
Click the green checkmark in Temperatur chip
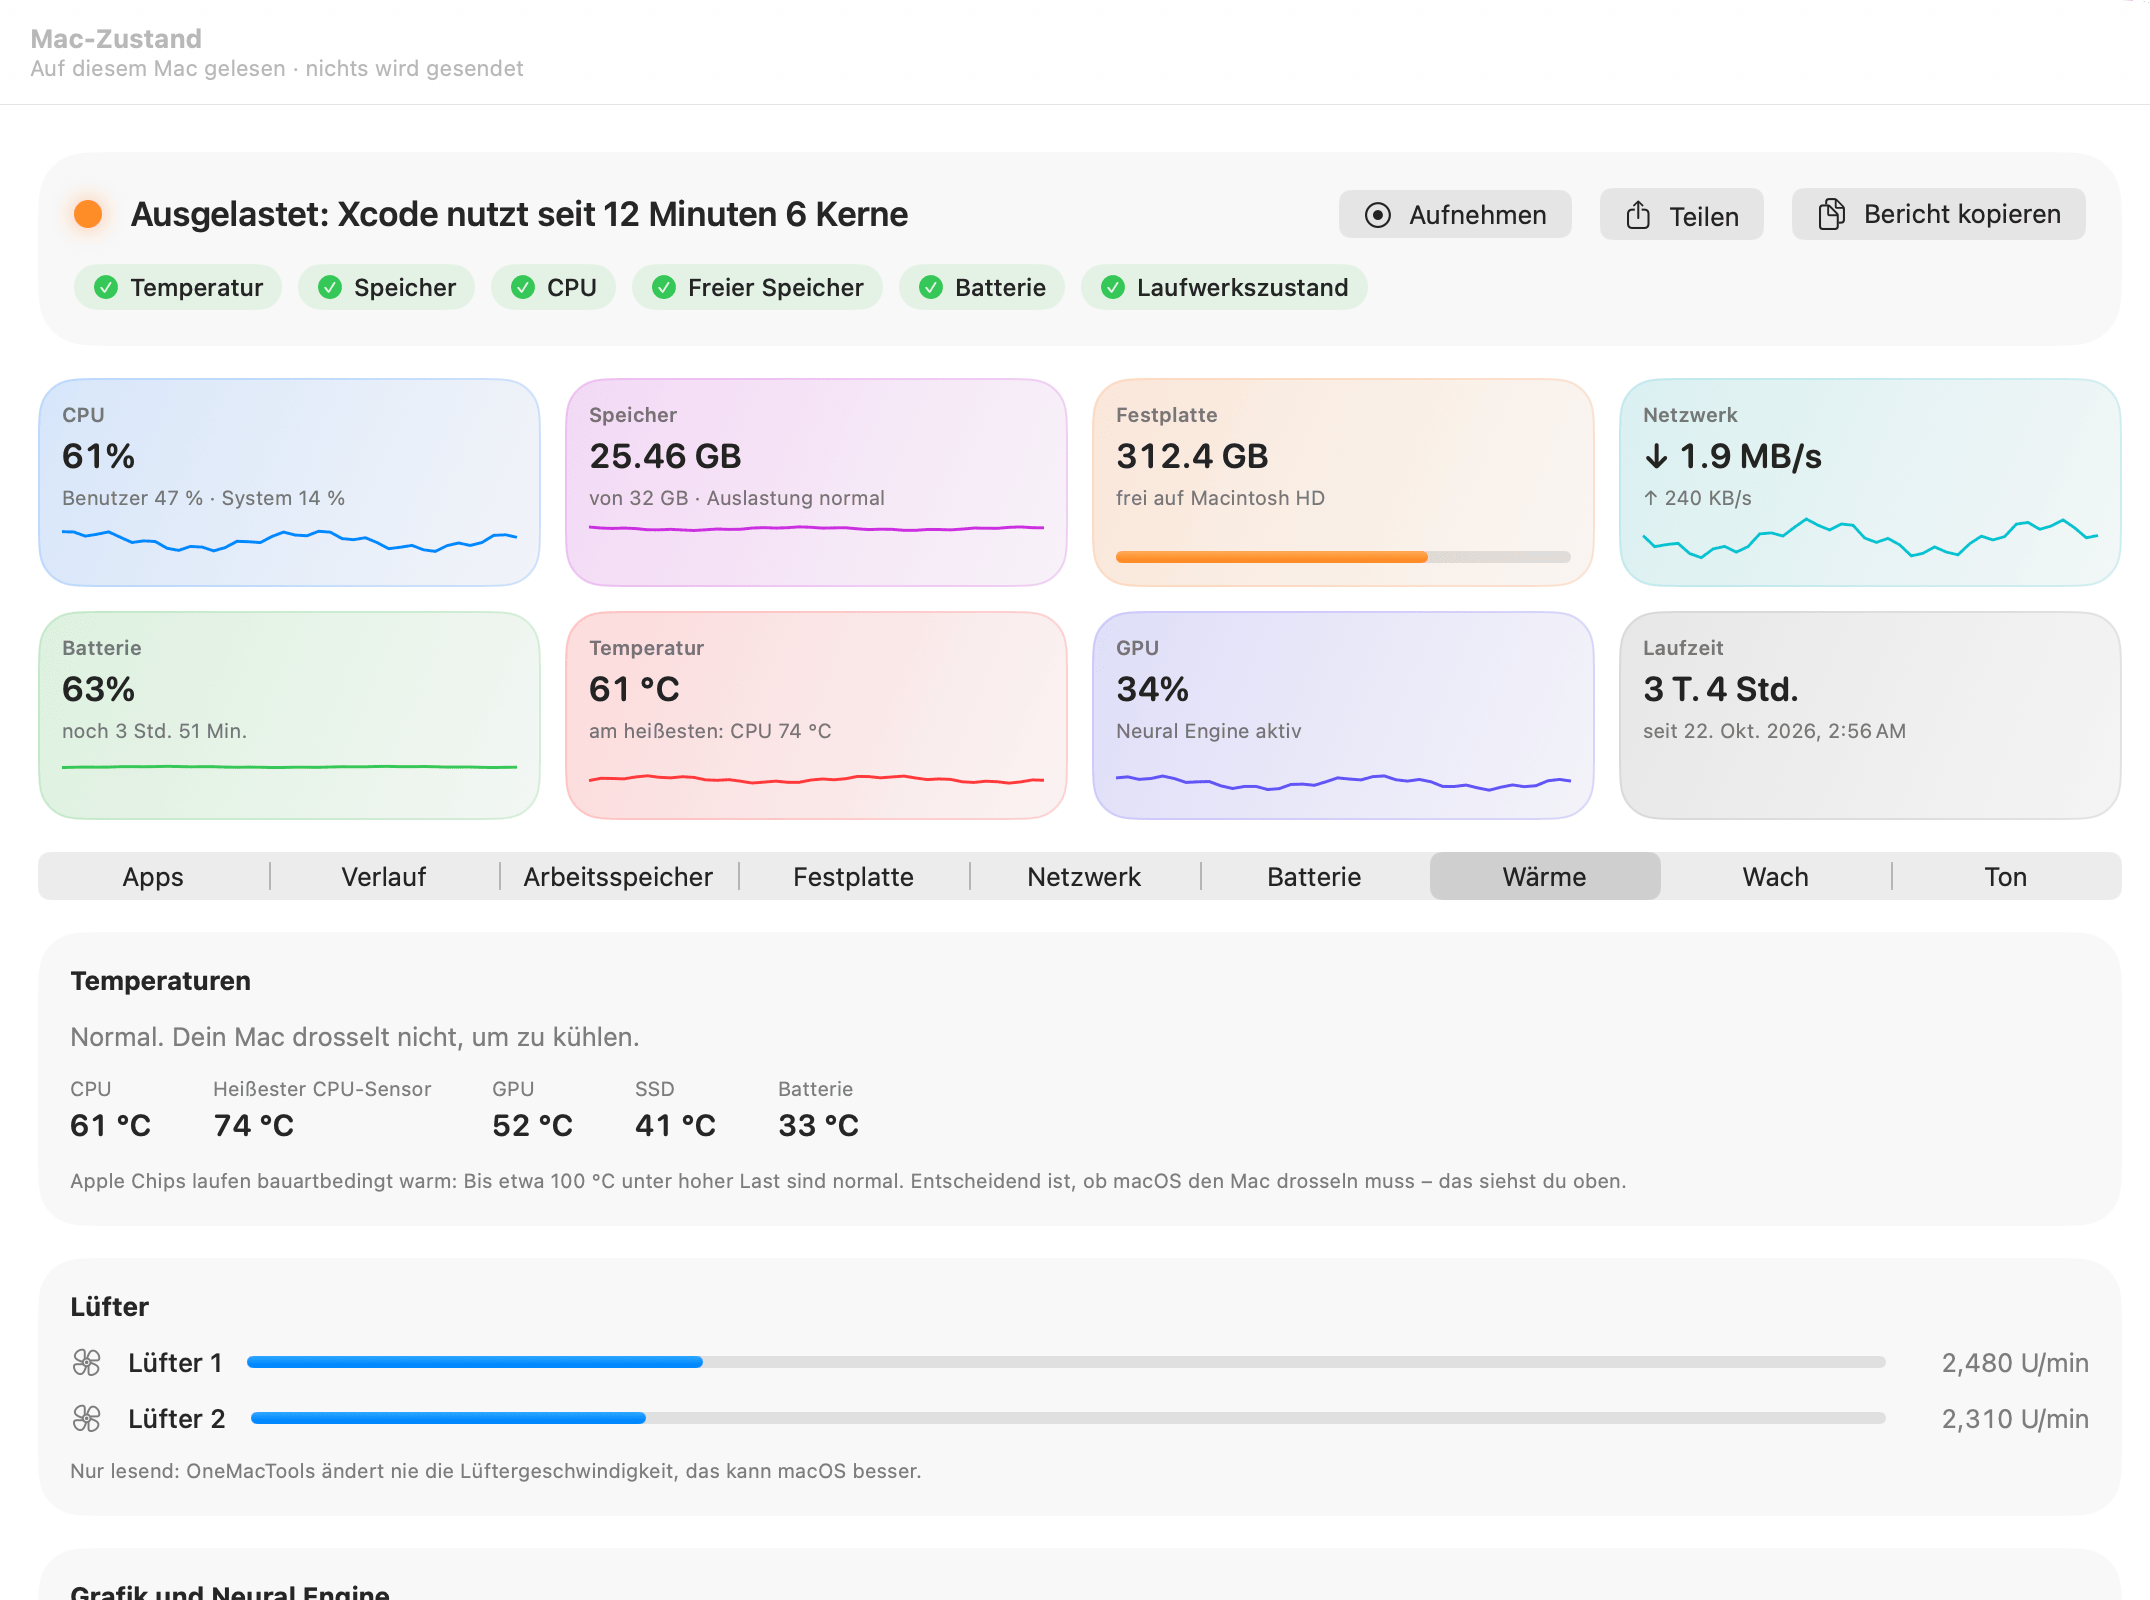pos(105,288)
